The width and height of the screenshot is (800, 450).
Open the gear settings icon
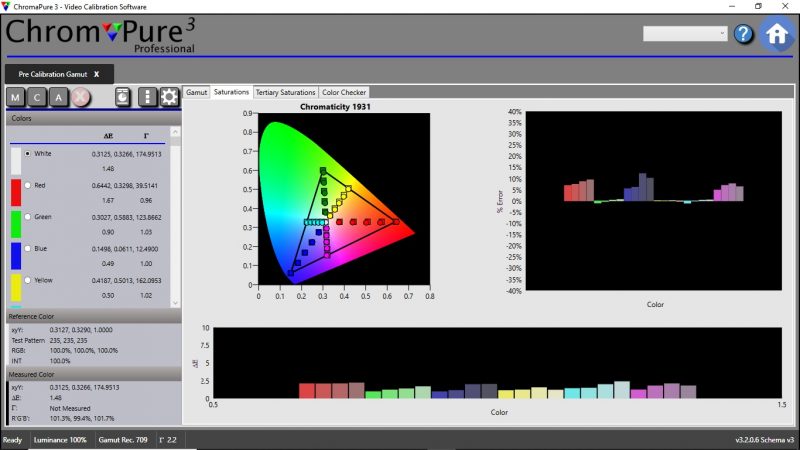pyautogui.click(x=169, y=97)
